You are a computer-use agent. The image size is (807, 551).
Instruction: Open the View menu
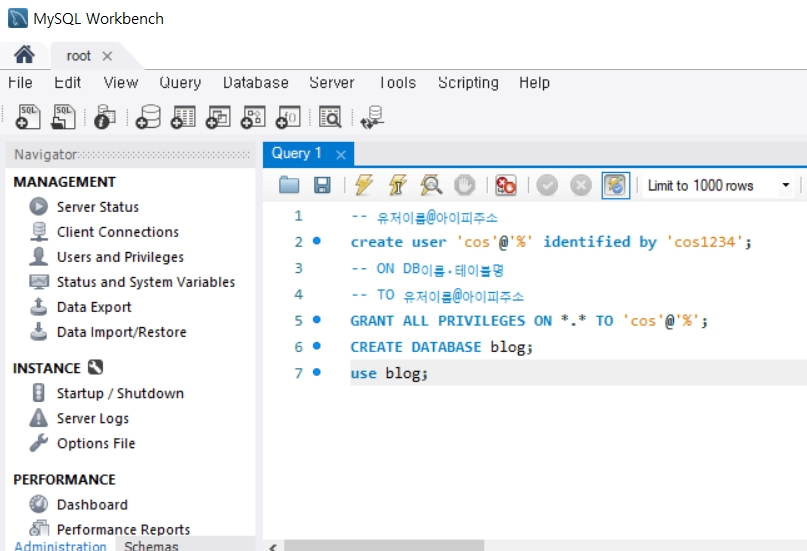point(121,83)
